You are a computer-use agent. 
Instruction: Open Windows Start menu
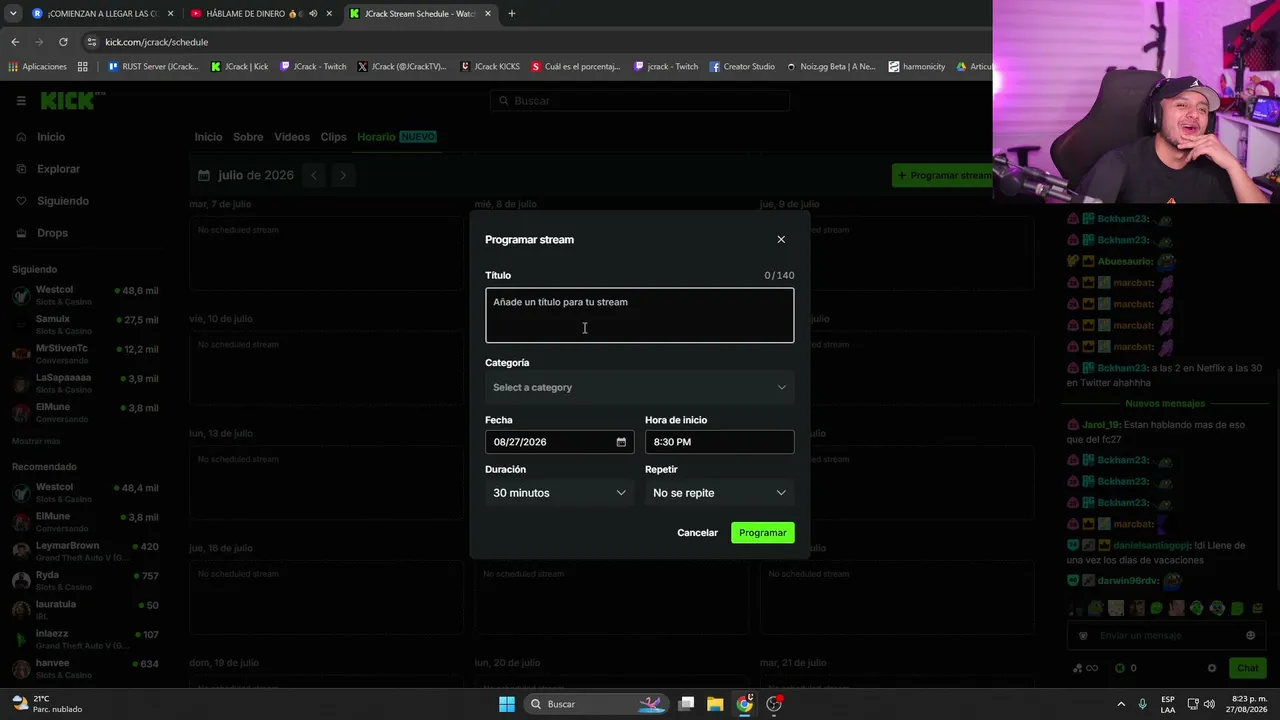(507, 704)
